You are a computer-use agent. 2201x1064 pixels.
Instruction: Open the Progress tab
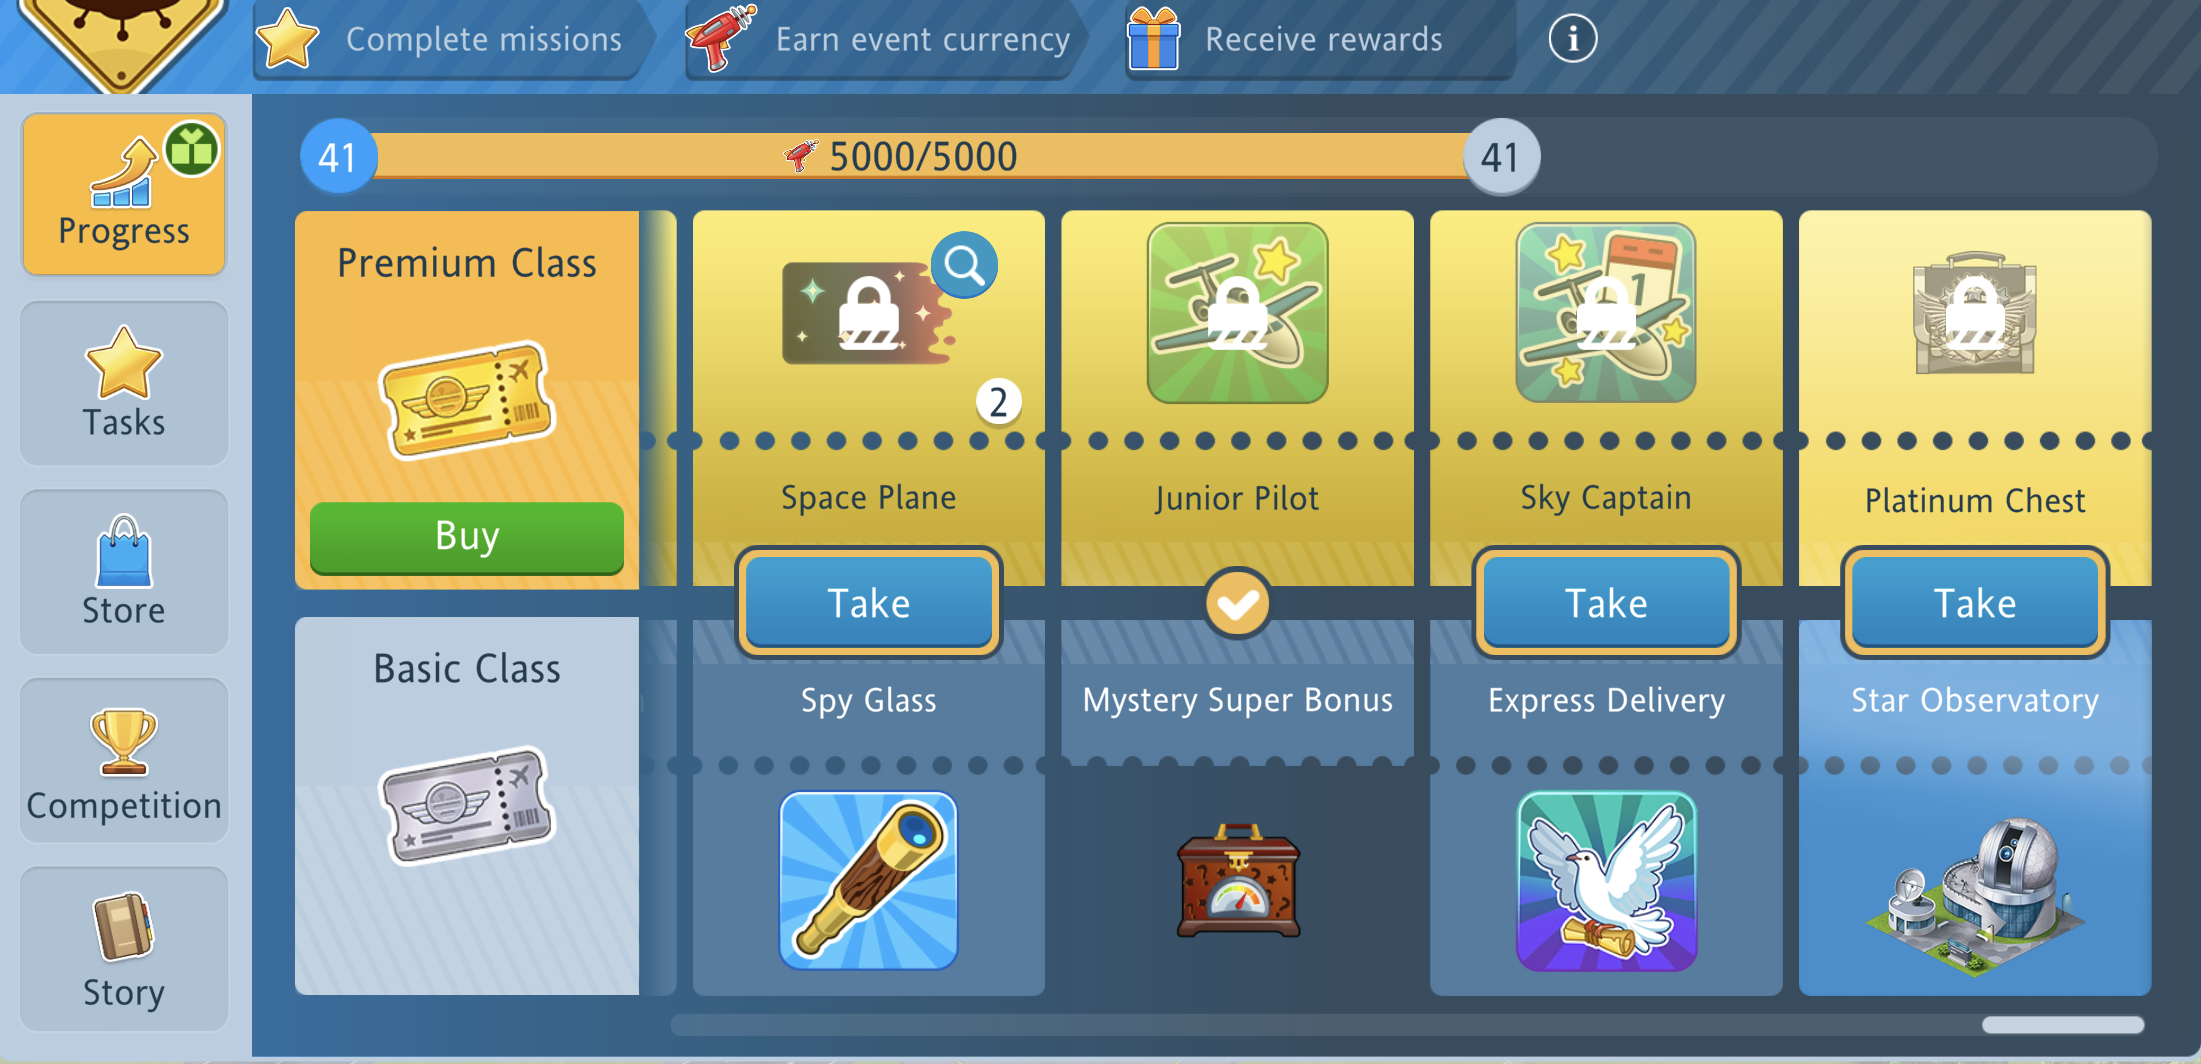124,193
